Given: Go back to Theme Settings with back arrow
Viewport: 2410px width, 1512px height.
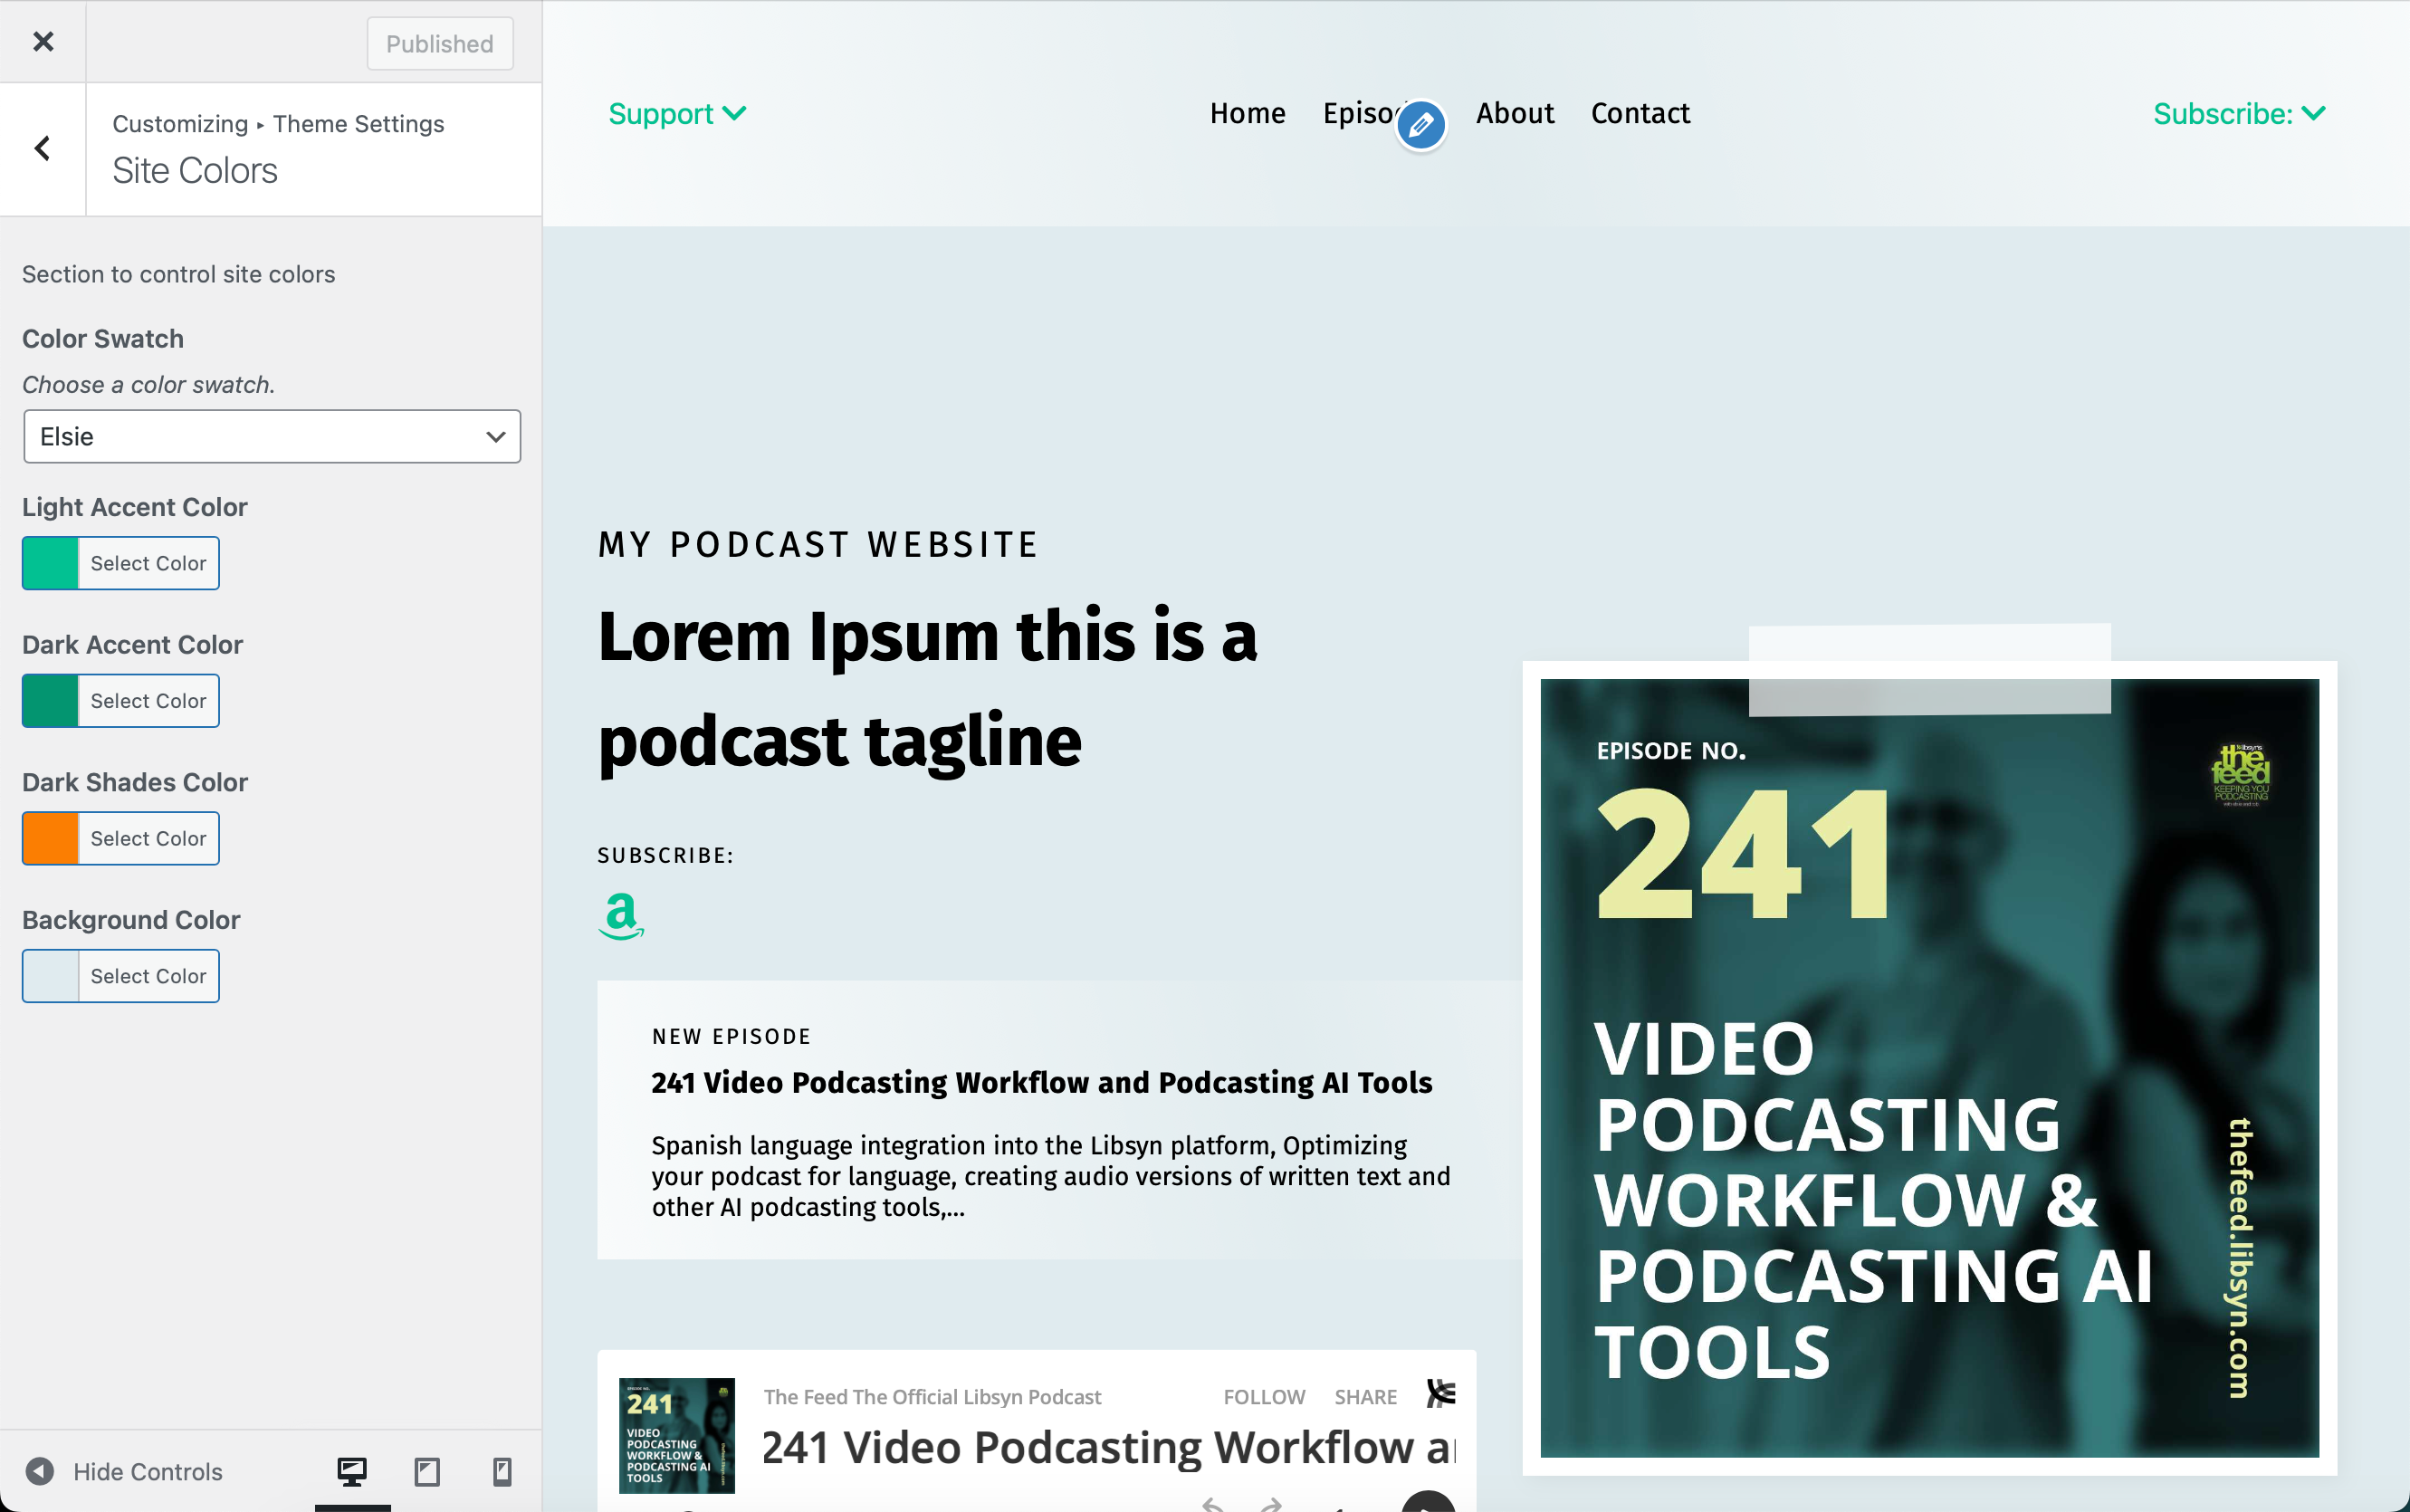Looking at the screenshot, I should click(x=43, y=149).
